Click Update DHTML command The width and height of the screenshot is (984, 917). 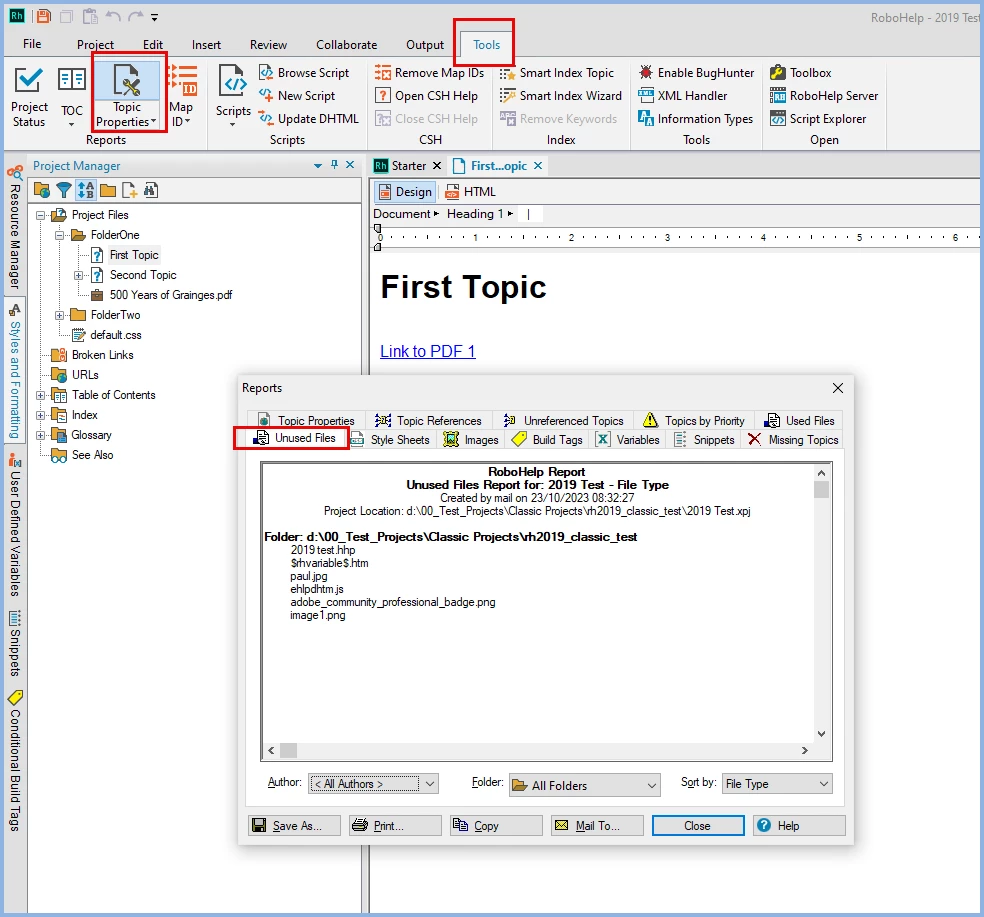click(309, 119)
